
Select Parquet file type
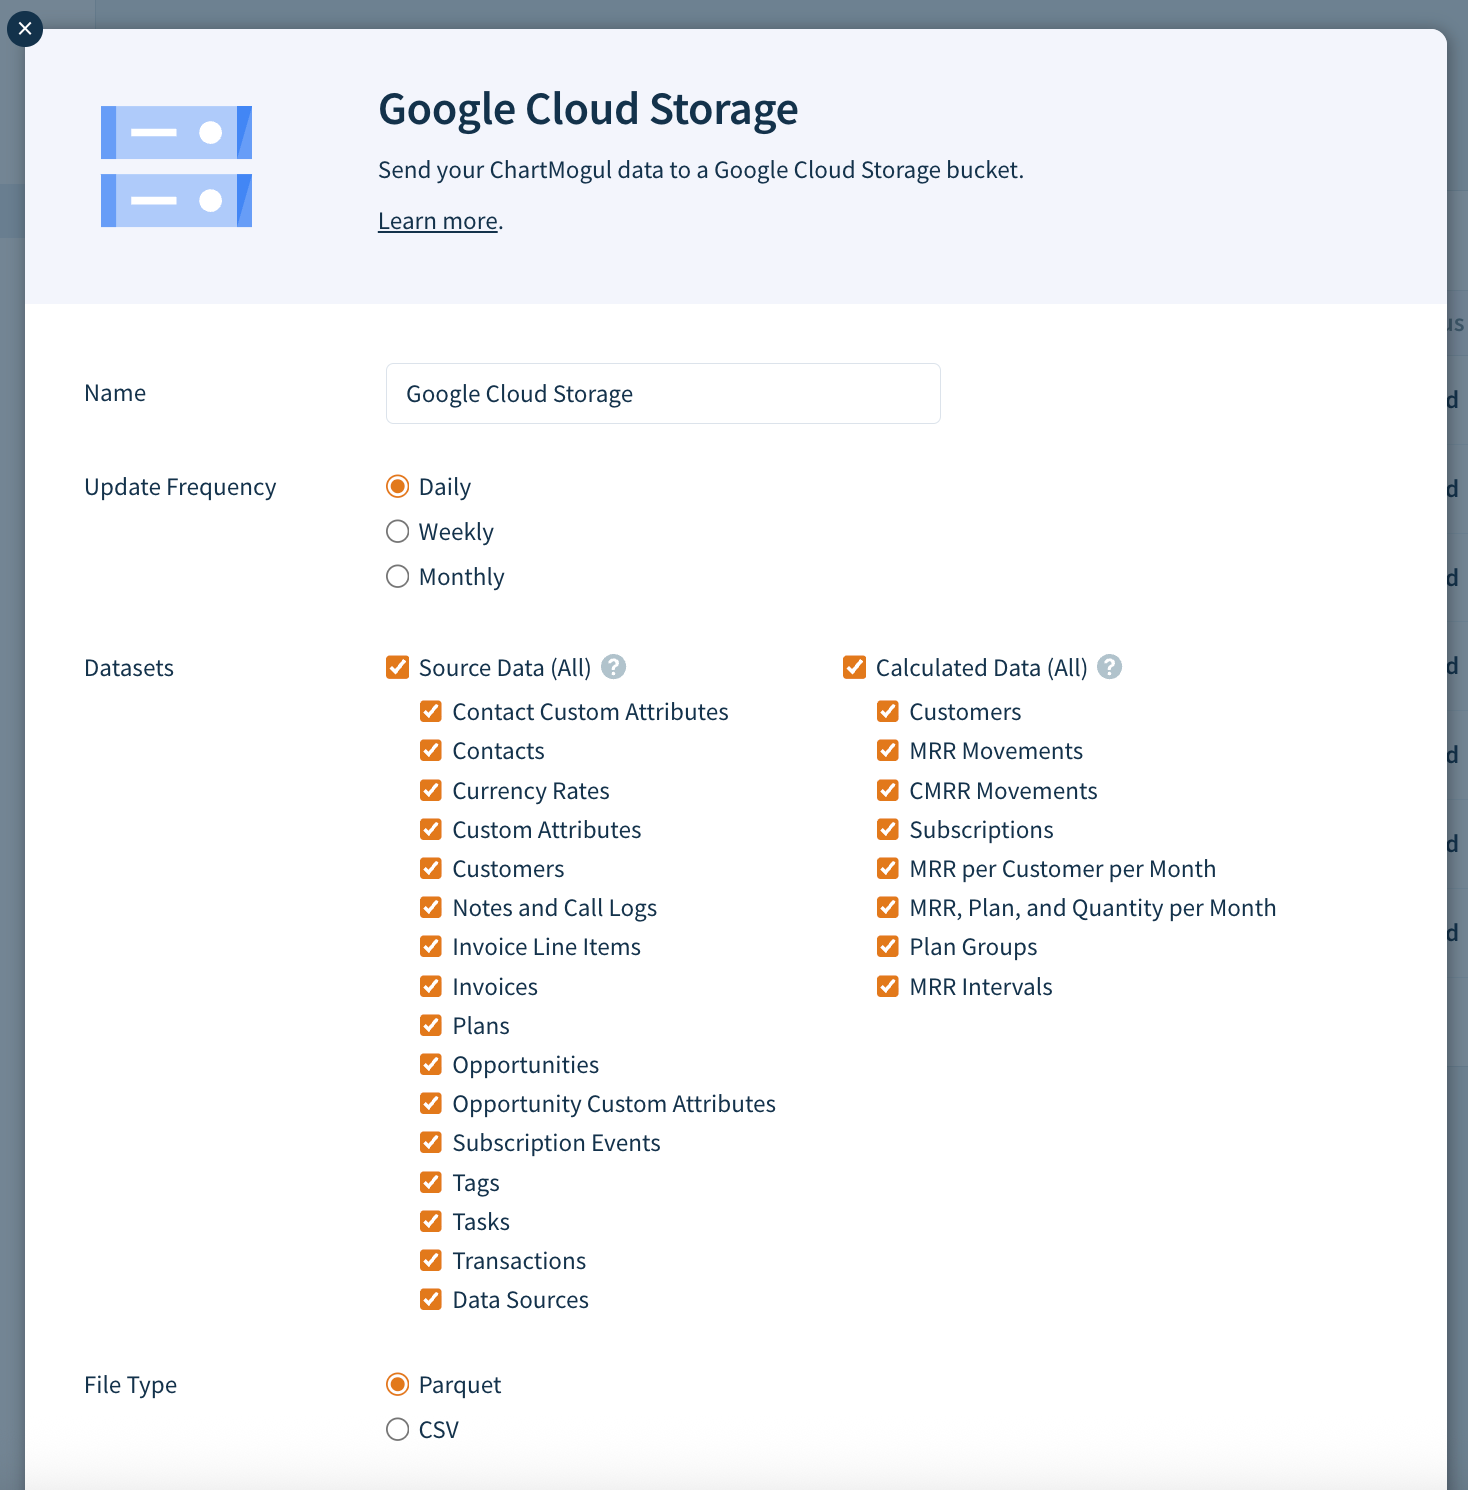(398, 1385)
